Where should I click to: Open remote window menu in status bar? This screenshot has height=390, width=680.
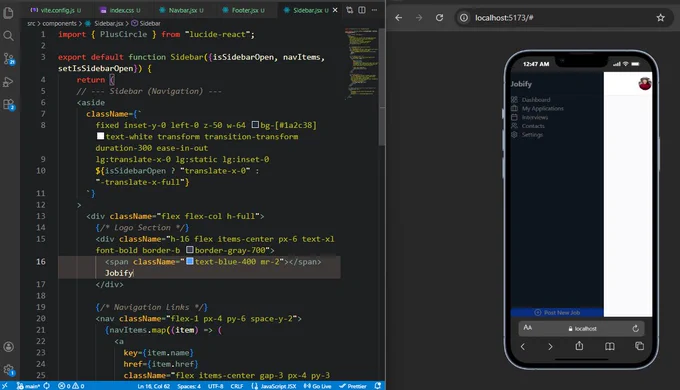click(x=5, y=386)
